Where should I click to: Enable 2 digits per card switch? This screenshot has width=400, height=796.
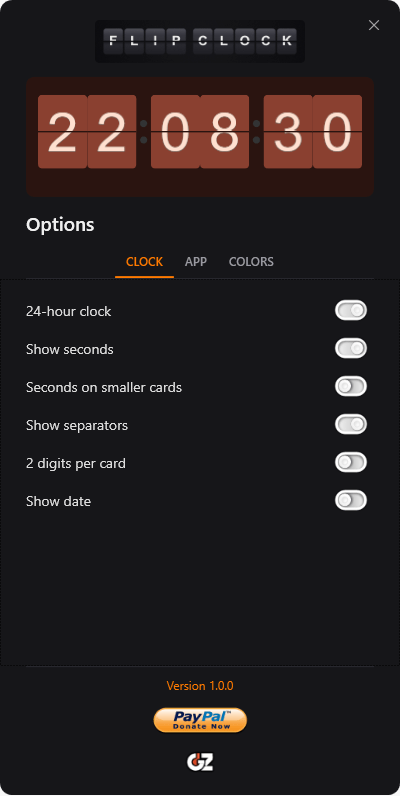351,462
